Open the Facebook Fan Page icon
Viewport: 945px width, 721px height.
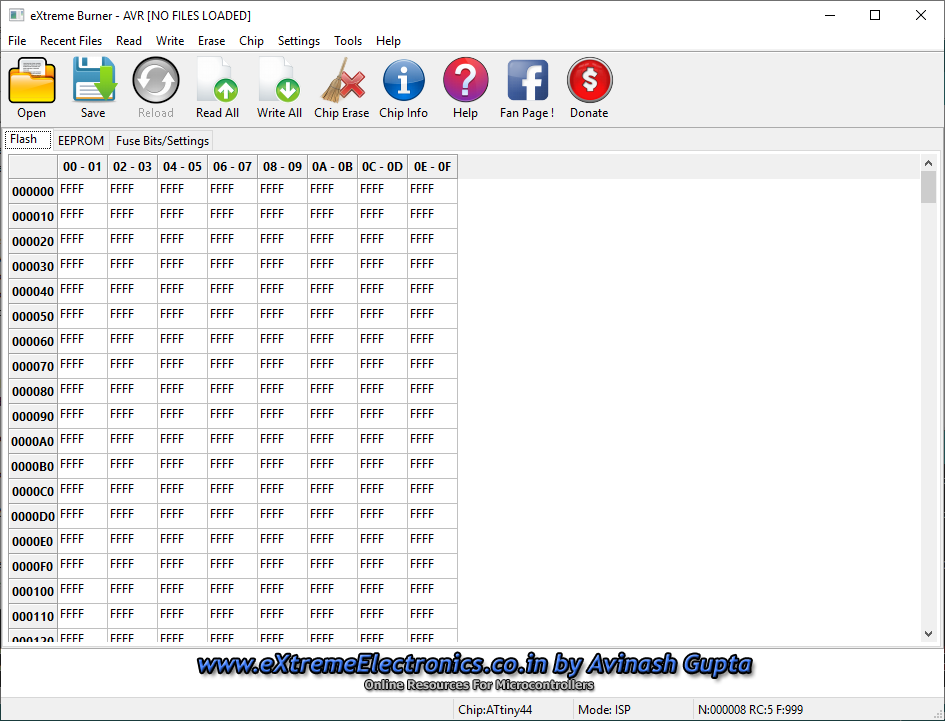[527, 80]
